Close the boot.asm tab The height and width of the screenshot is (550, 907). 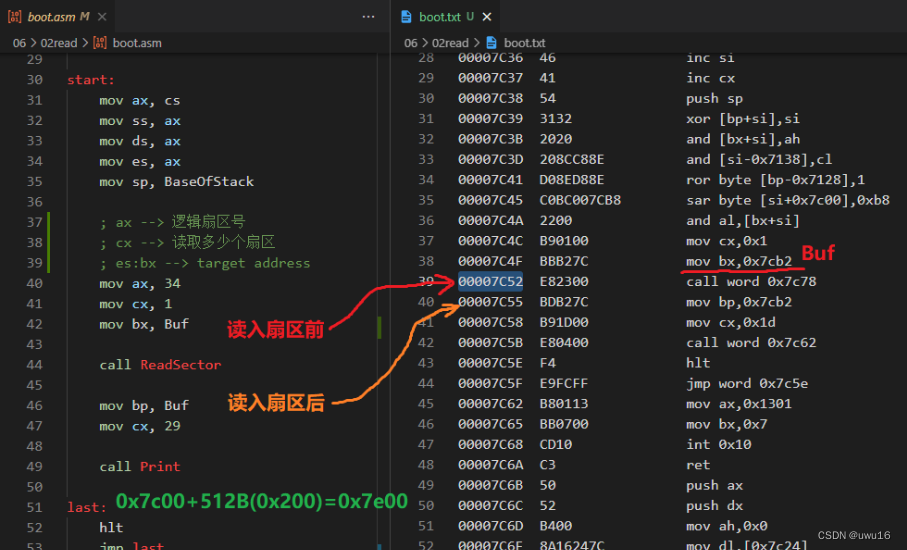[102, 17]
